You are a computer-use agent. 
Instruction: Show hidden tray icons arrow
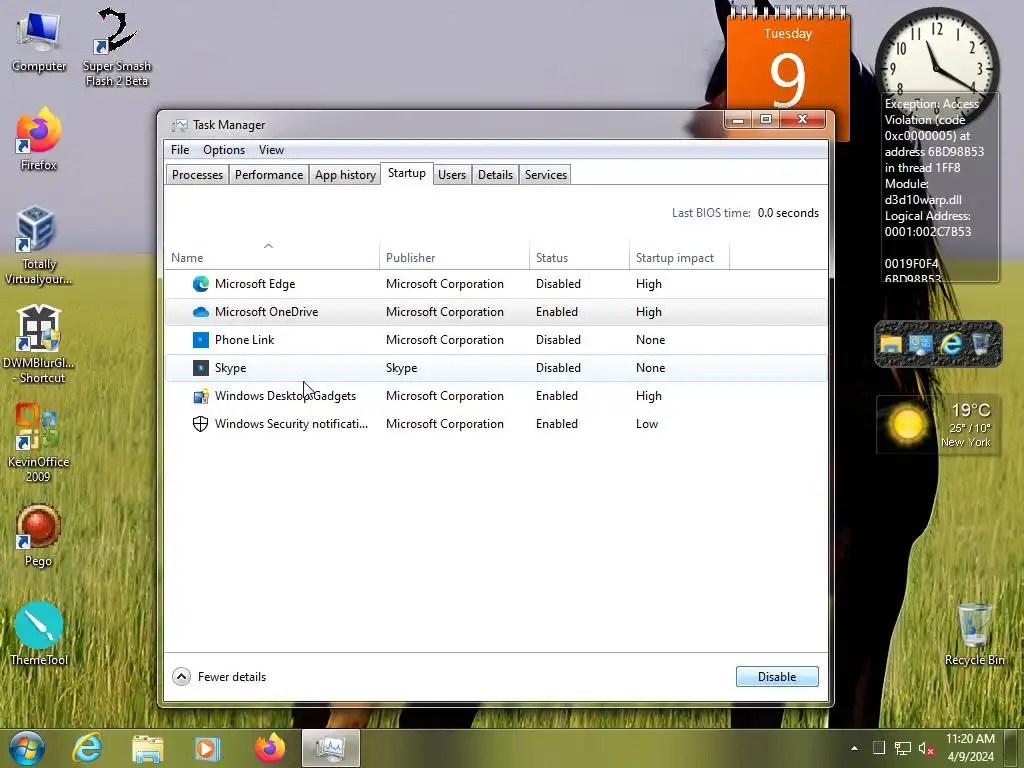coord(854,748)
